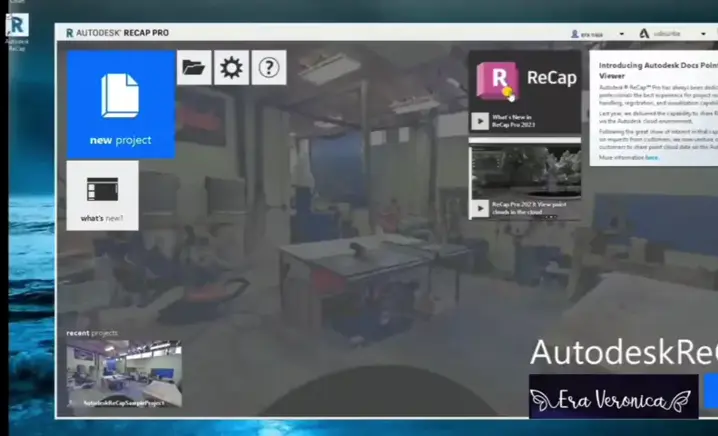This screenshot has height=436, width=718.
Task: Play the What's New in ReCap Pro video
Action: click(x=480, y=121)
